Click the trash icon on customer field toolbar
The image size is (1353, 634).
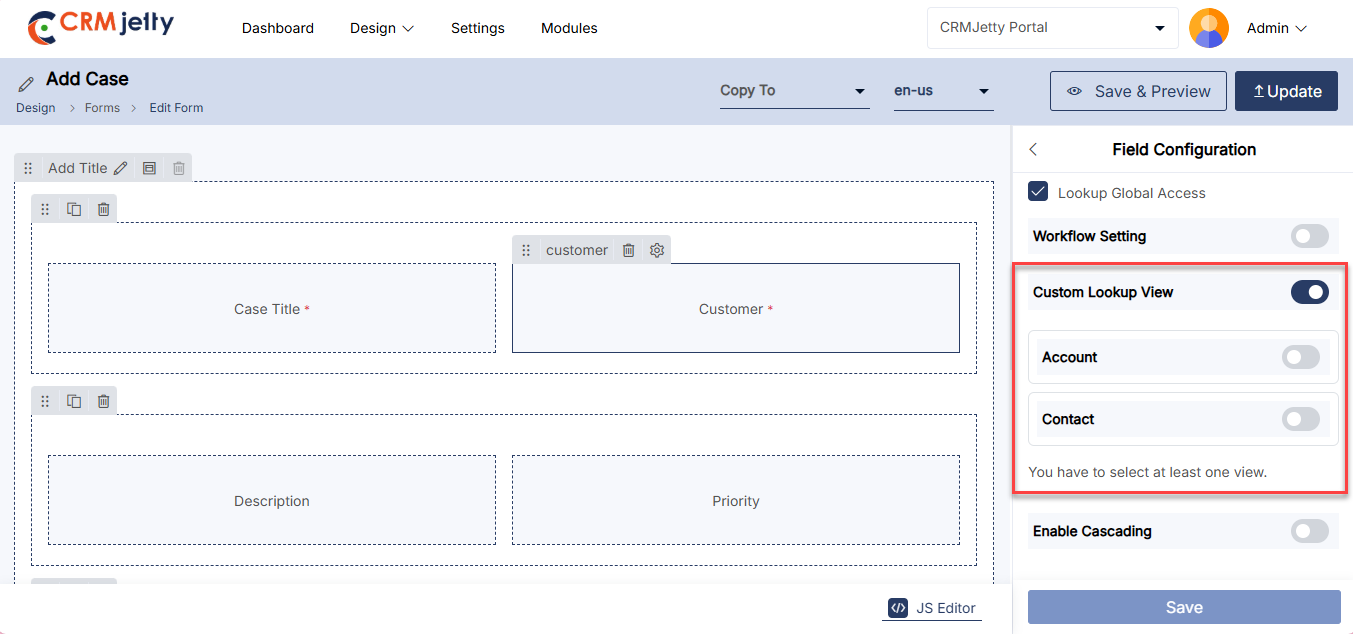click(x=628, y=250)
